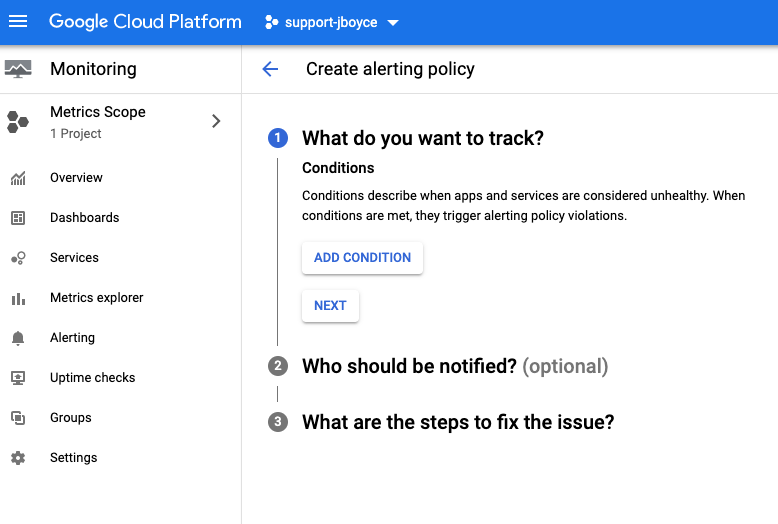Click the Metrics explorer bar-chart icon
The image size is (778, 524).
click(x=18, y=298)
